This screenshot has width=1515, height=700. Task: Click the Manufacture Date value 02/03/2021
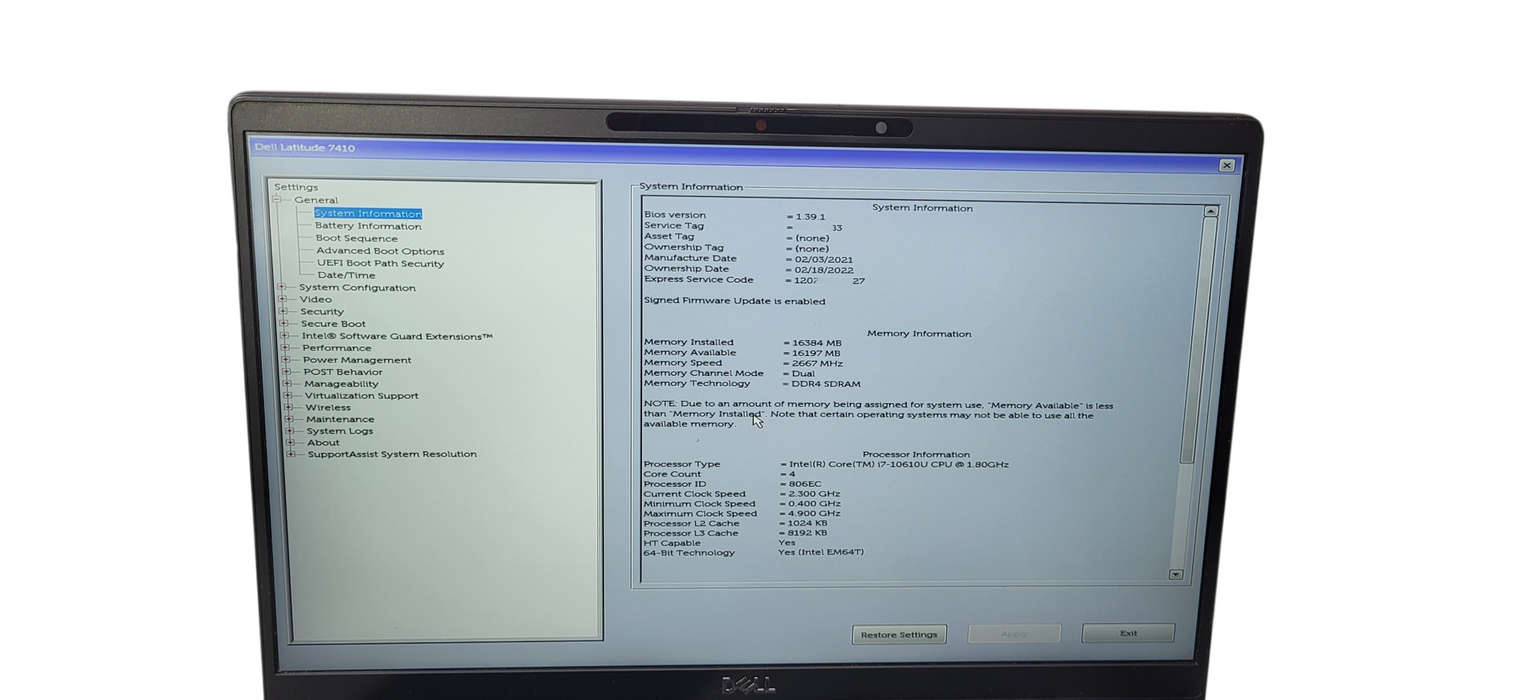point(823,259)
